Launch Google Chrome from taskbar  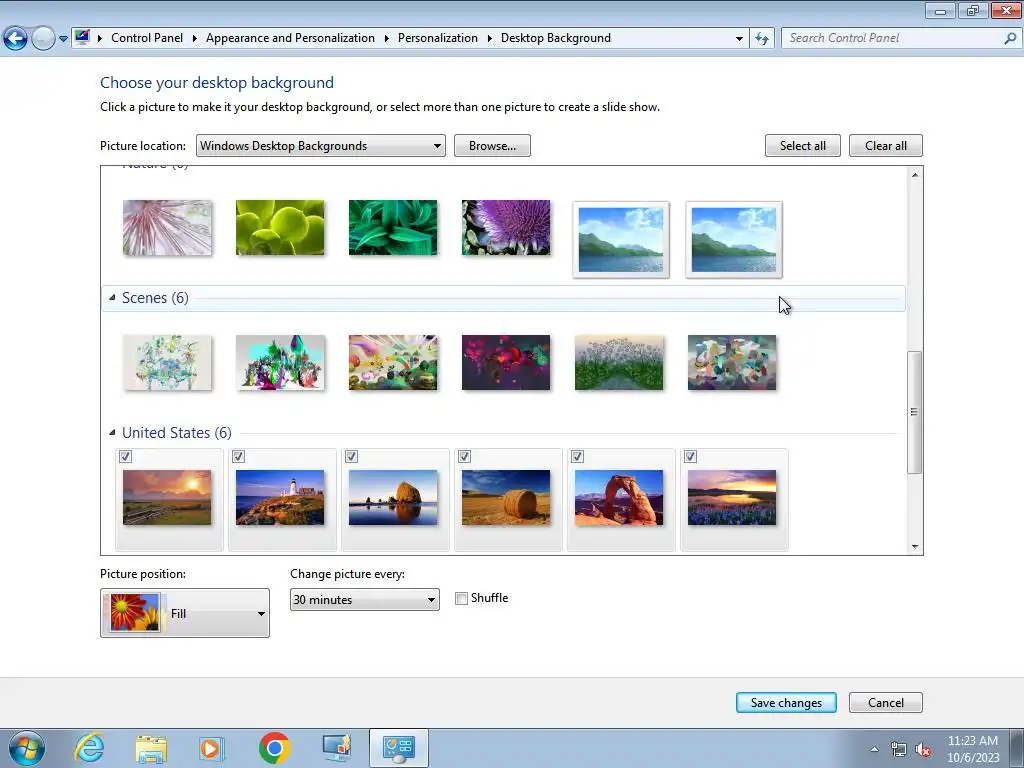click(x=274, y=748)
